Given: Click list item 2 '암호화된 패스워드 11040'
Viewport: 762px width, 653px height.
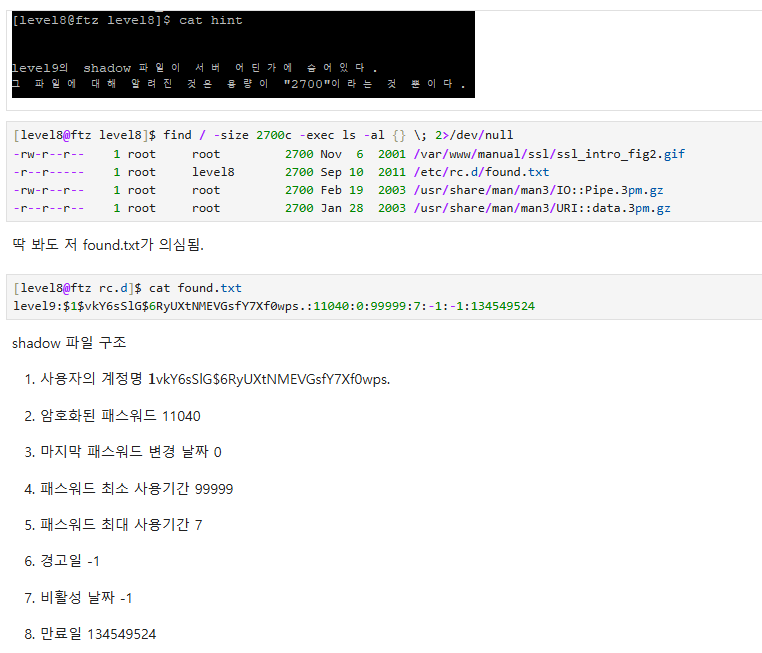Looking at the screenshot, I should (x=112, y=416).
